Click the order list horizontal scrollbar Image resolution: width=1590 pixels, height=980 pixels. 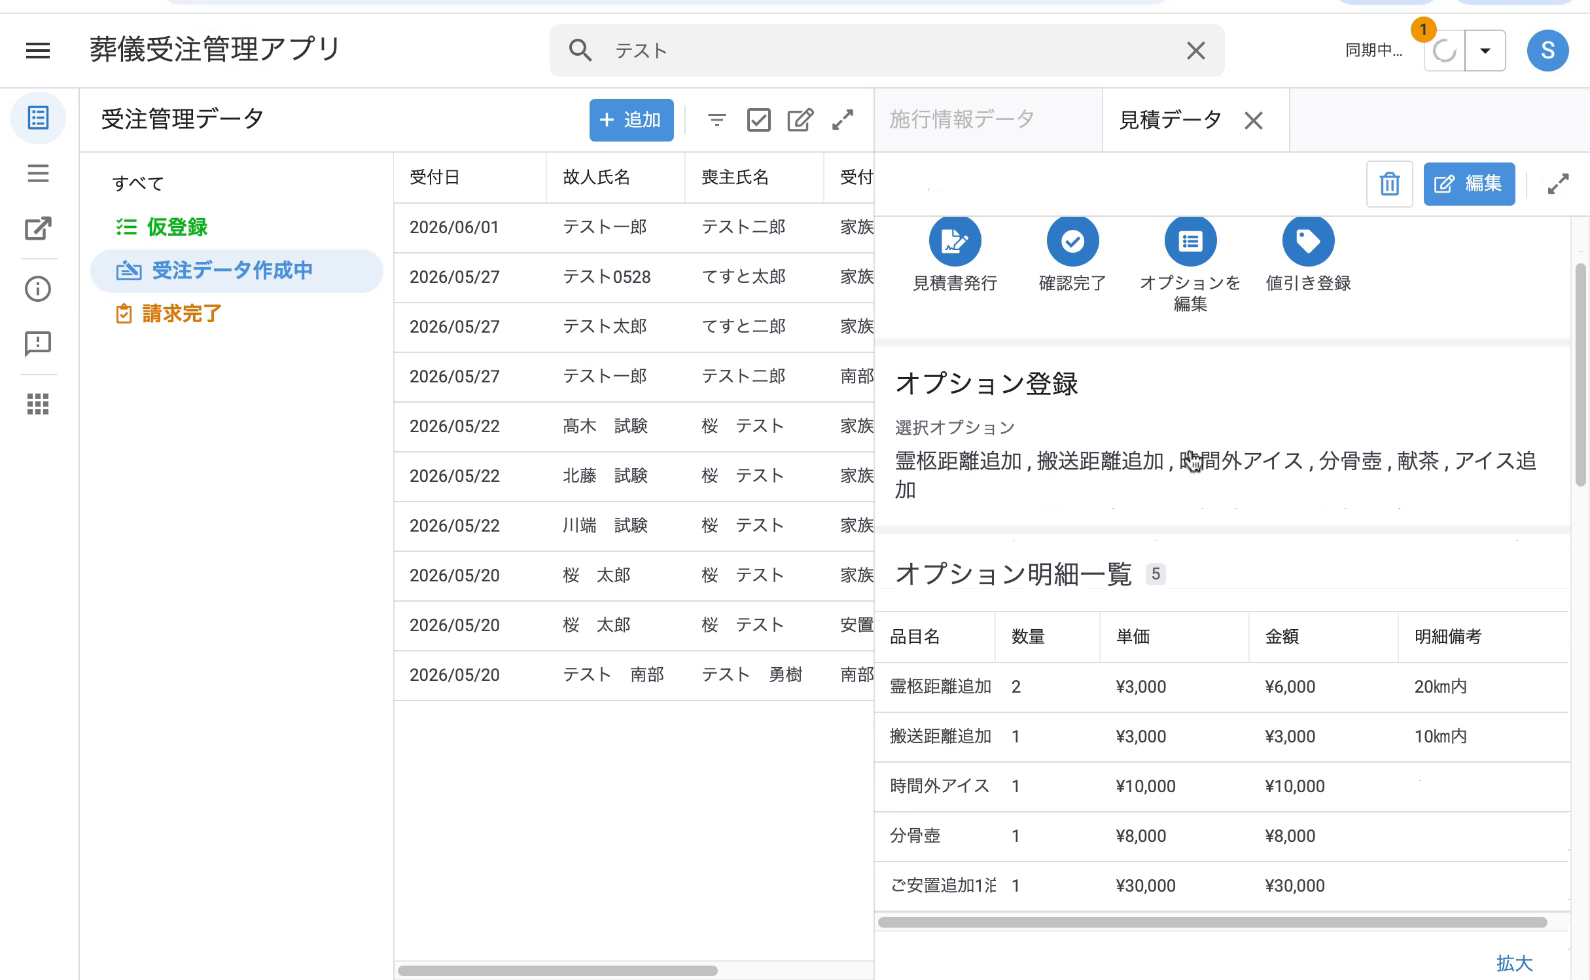pyautogui.click(x=557, y=970)
